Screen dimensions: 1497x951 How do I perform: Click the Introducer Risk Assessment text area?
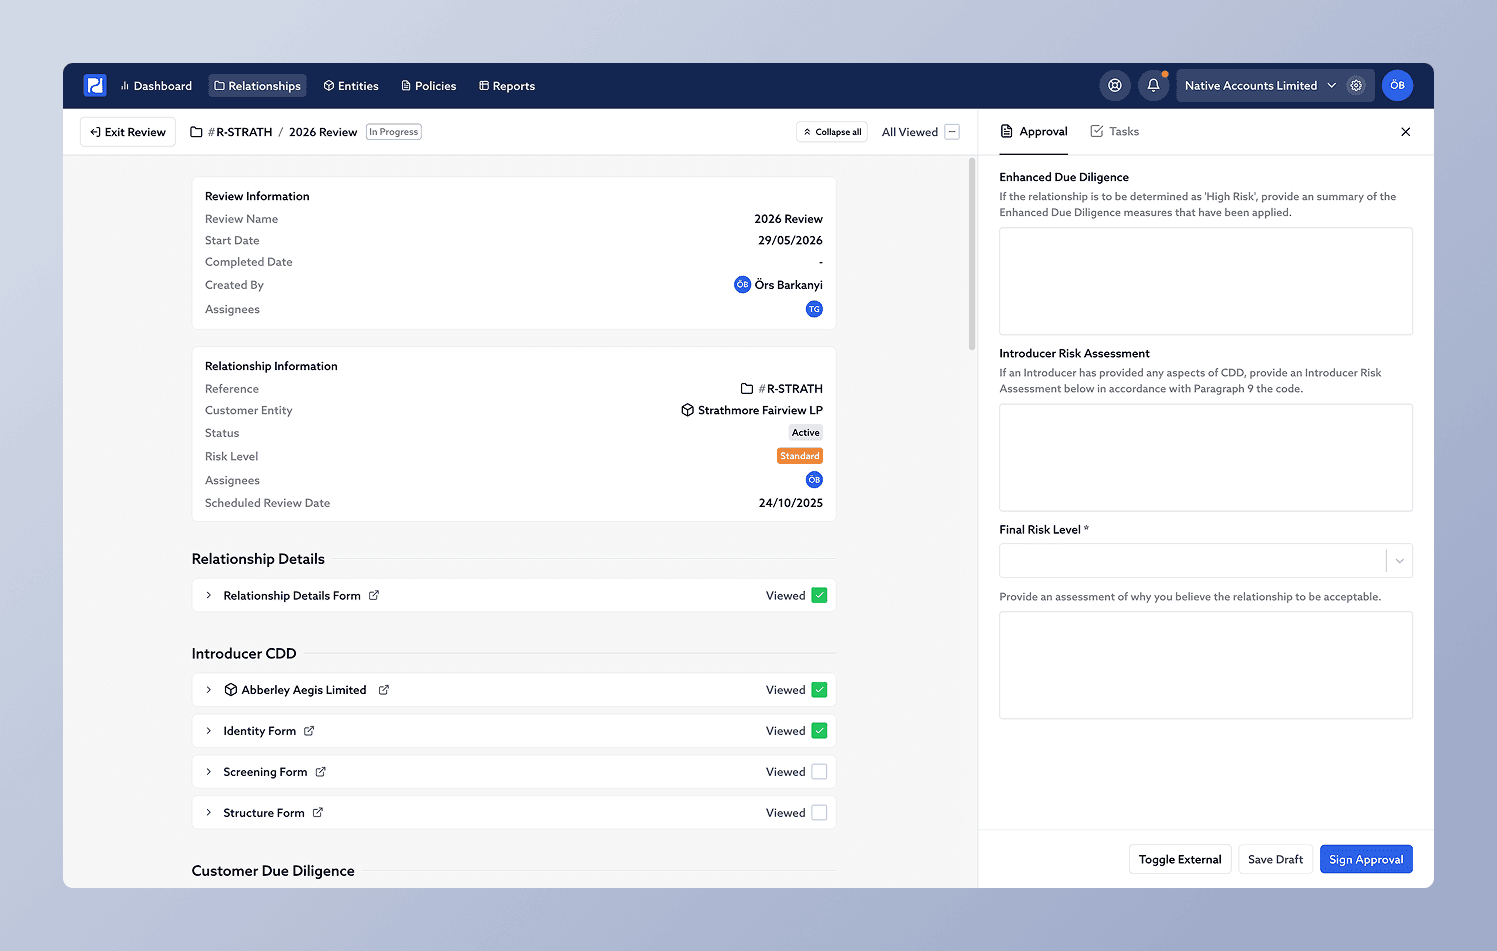(1206, 458)
